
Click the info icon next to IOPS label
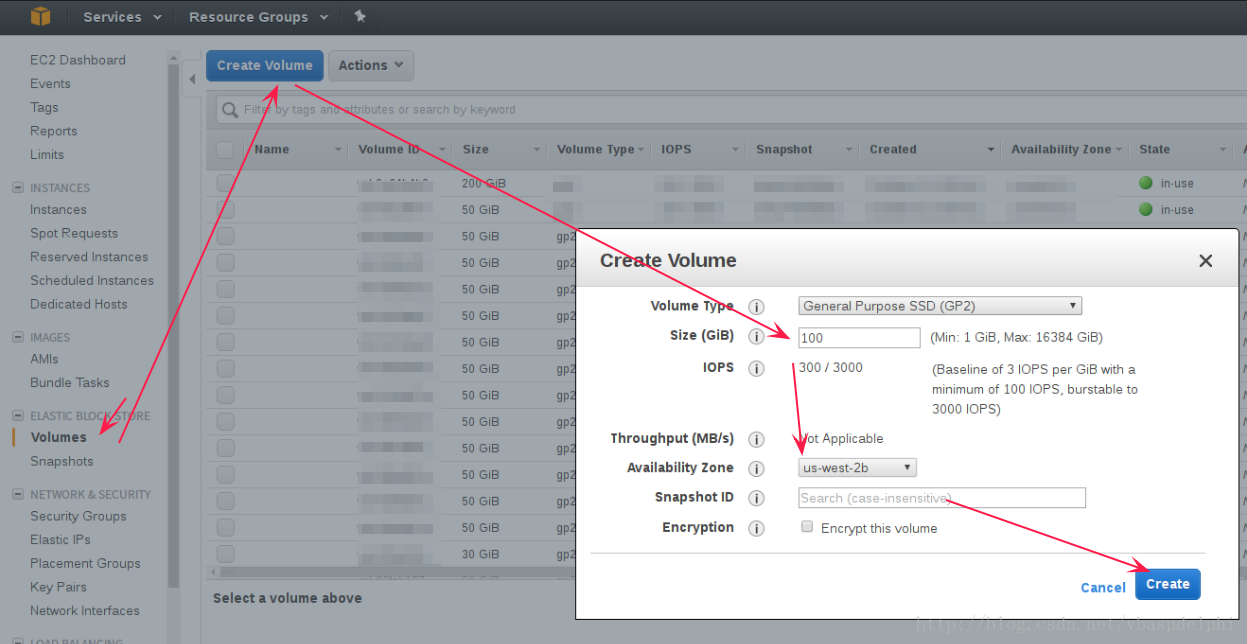click(757, 368)
